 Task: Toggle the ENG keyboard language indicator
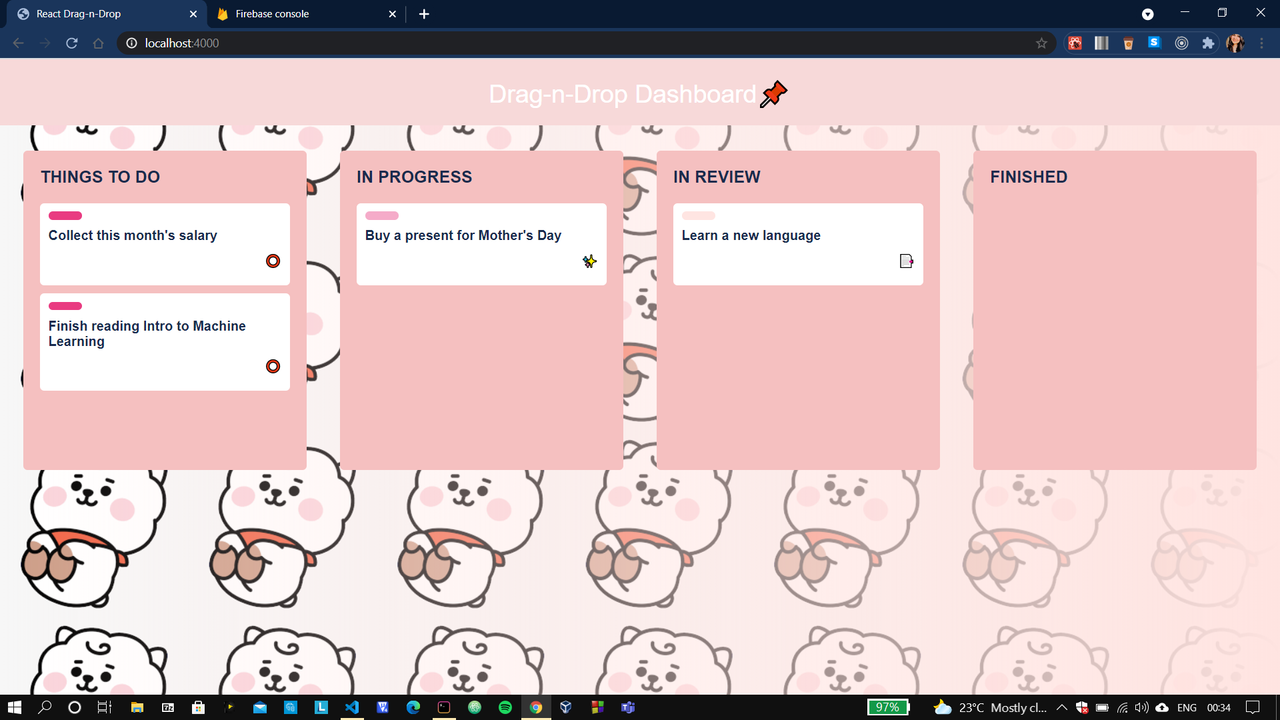pos(1185,707)
